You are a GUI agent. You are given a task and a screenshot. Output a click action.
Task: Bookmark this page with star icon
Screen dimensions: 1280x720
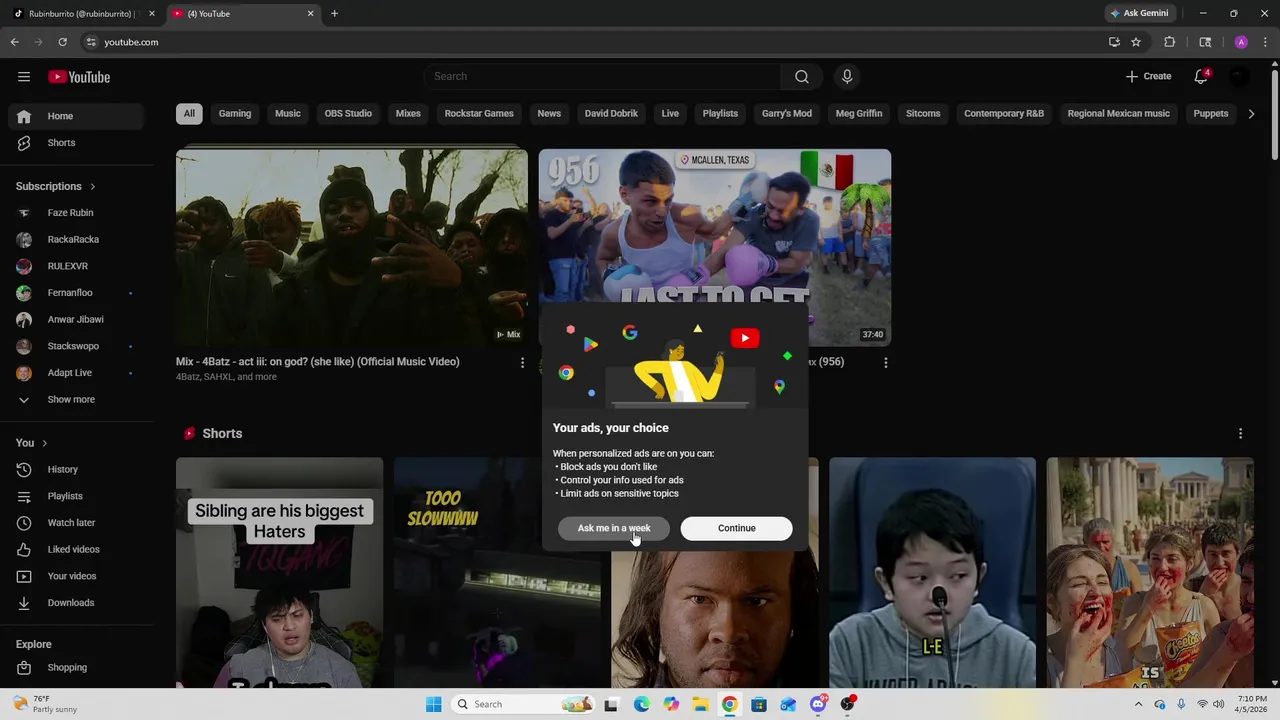pos(1136,42)
